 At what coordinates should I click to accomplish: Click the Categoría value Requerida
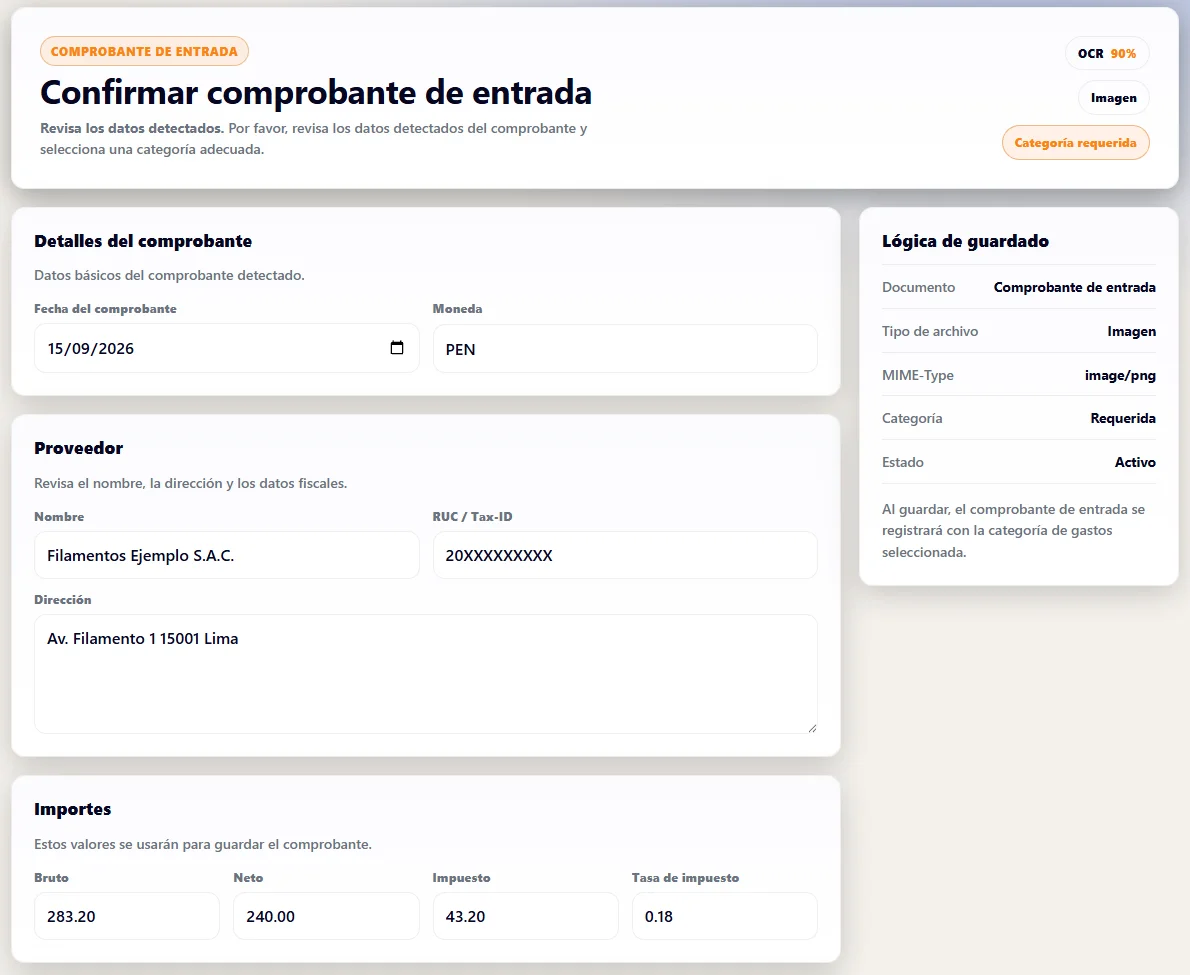coord(1123,418)
